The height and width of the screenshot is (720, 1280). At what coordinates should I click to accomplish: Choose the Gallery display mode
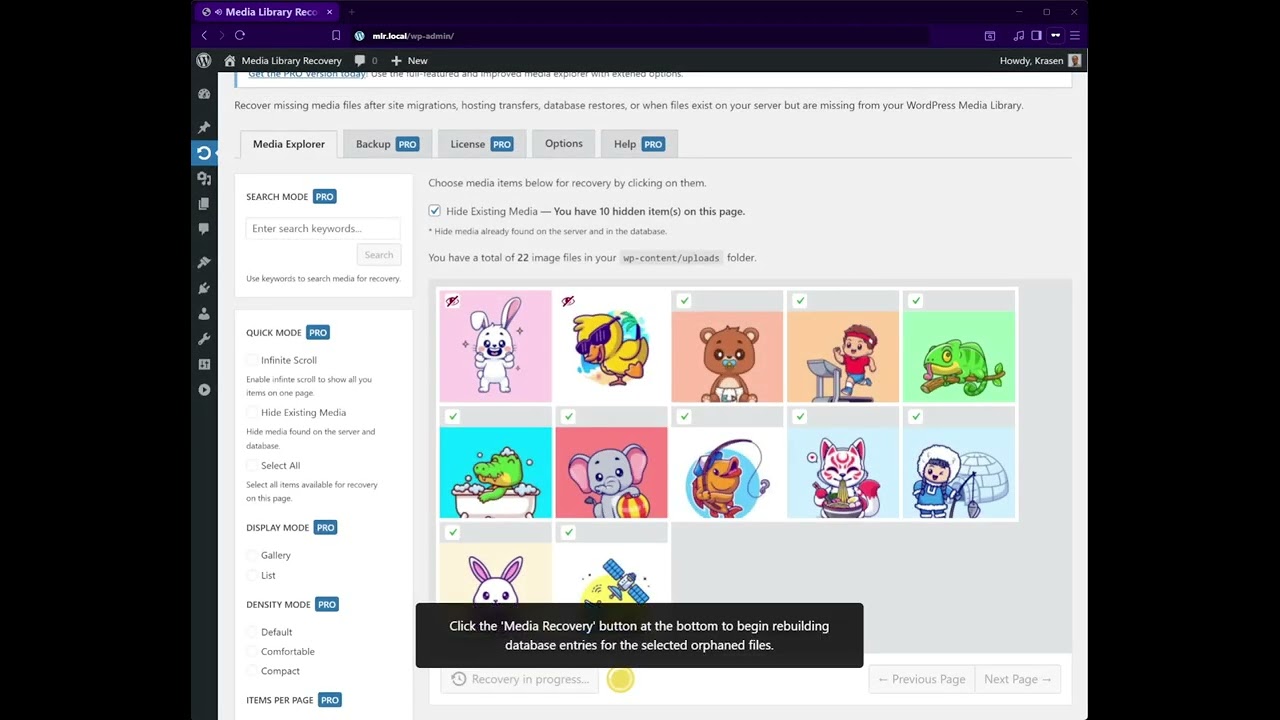[x=252, y=555]
